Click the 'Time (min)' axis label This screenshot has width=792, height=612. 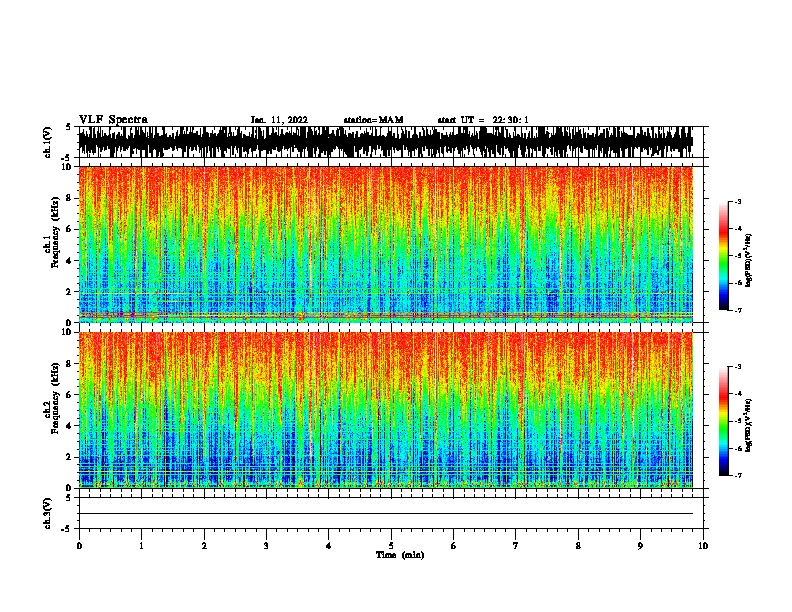[x=400, y=555]
